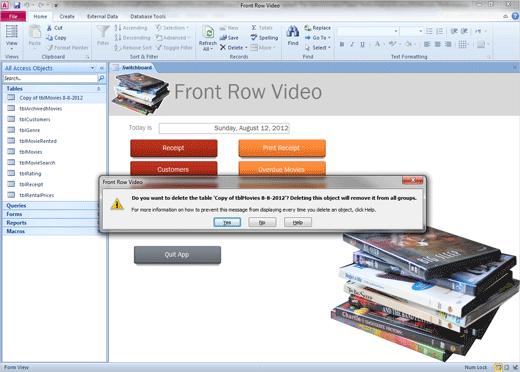Toggle Bold text formatting
This screenshot has height=372, width=520.
[x=342, y=44]
